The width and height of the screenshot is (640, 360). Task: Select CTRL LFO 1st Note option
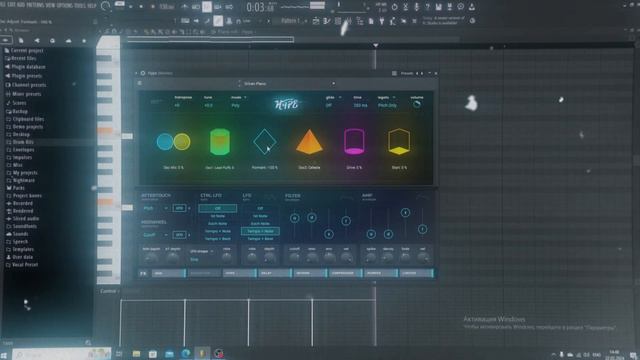(218, 216)
